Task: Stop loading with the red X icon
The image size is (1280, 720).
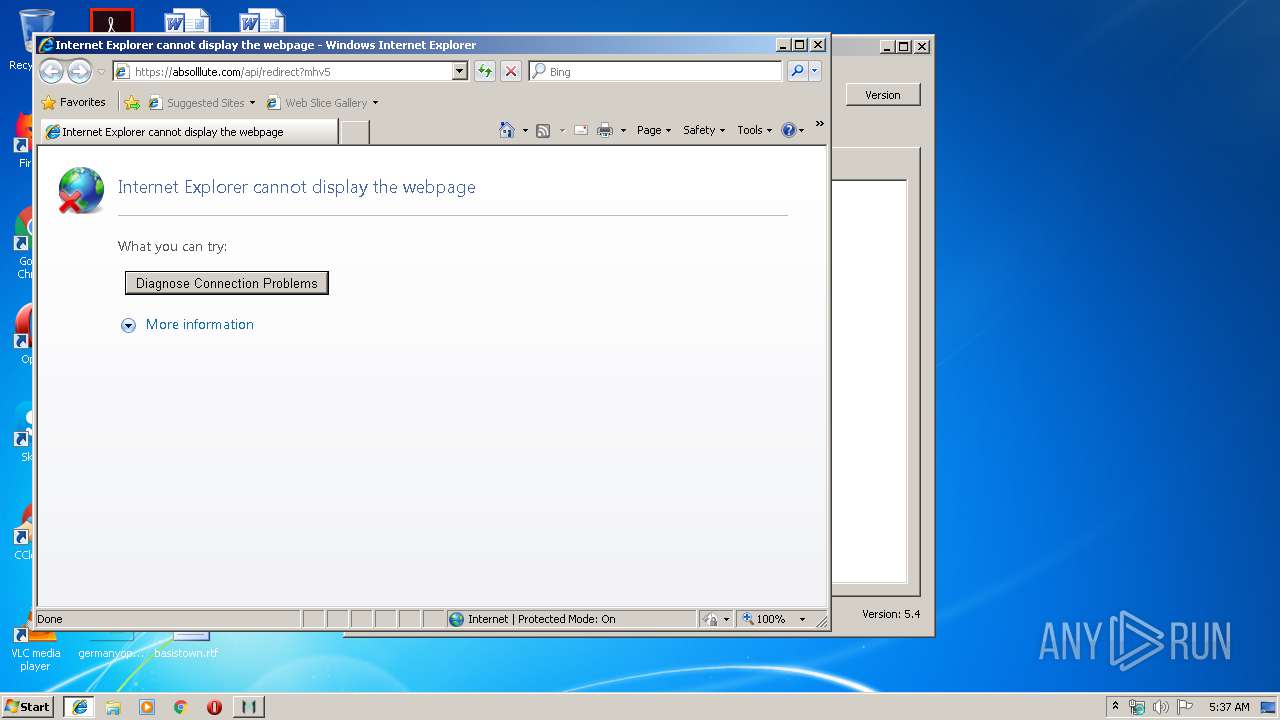Action: point(511,71)
